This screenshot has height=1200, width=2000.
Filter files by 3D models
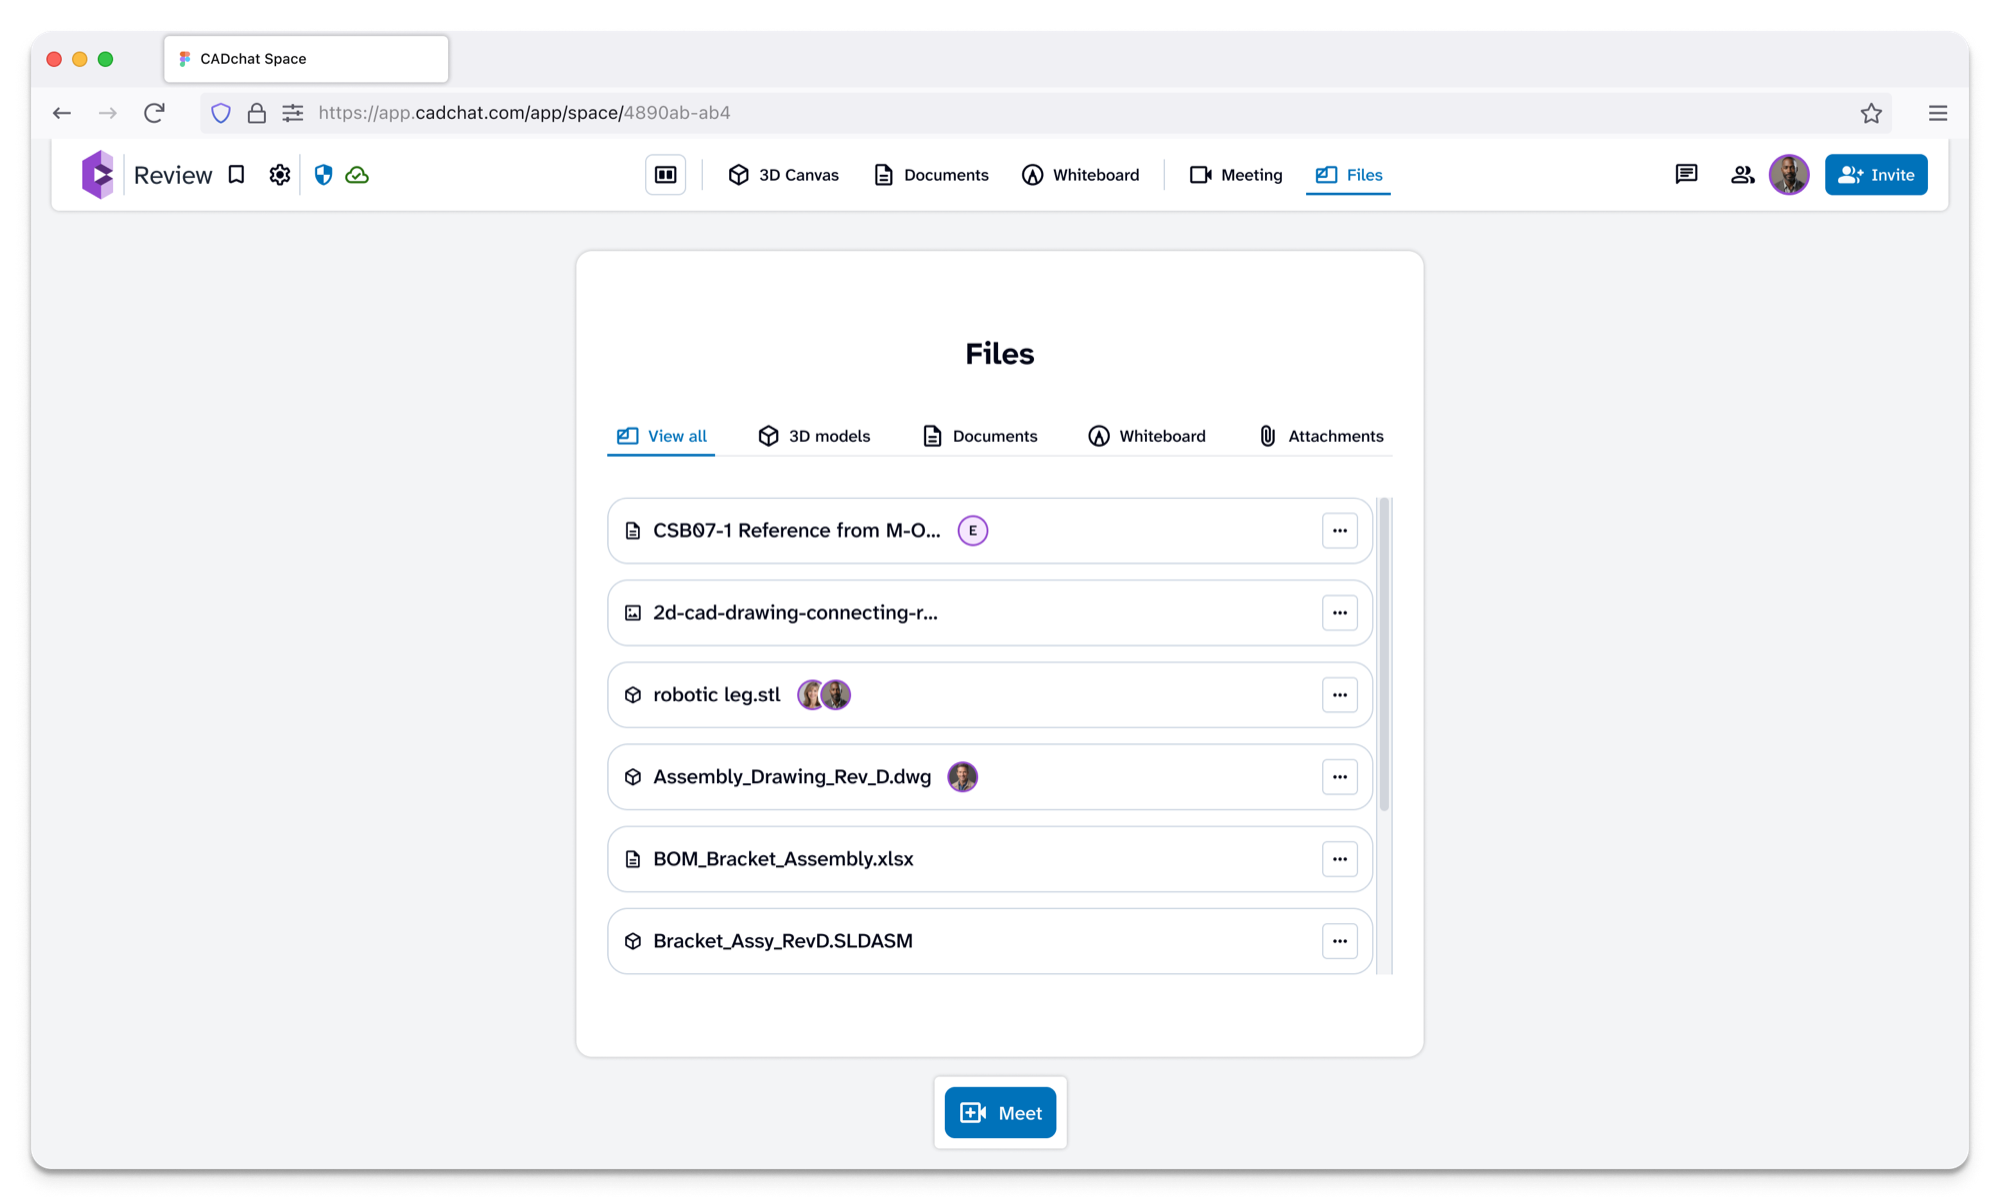click(x=814, y=436)
